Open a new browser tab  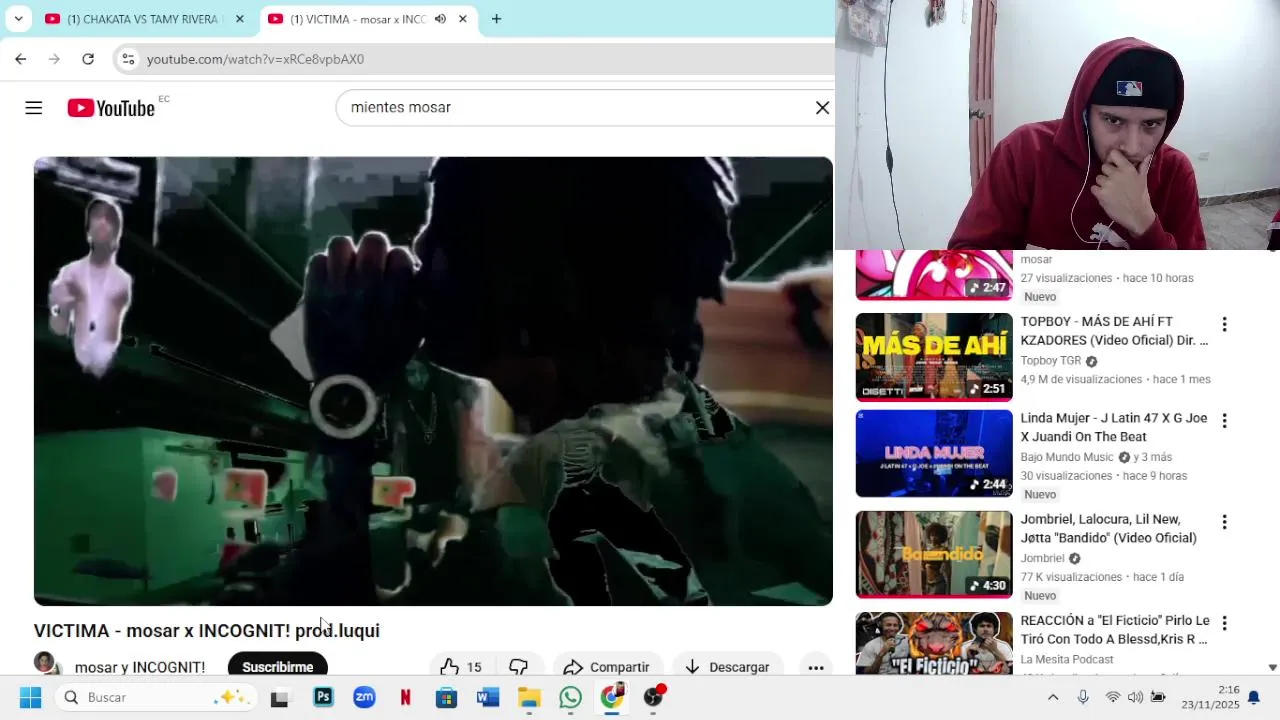coord(496,19)
